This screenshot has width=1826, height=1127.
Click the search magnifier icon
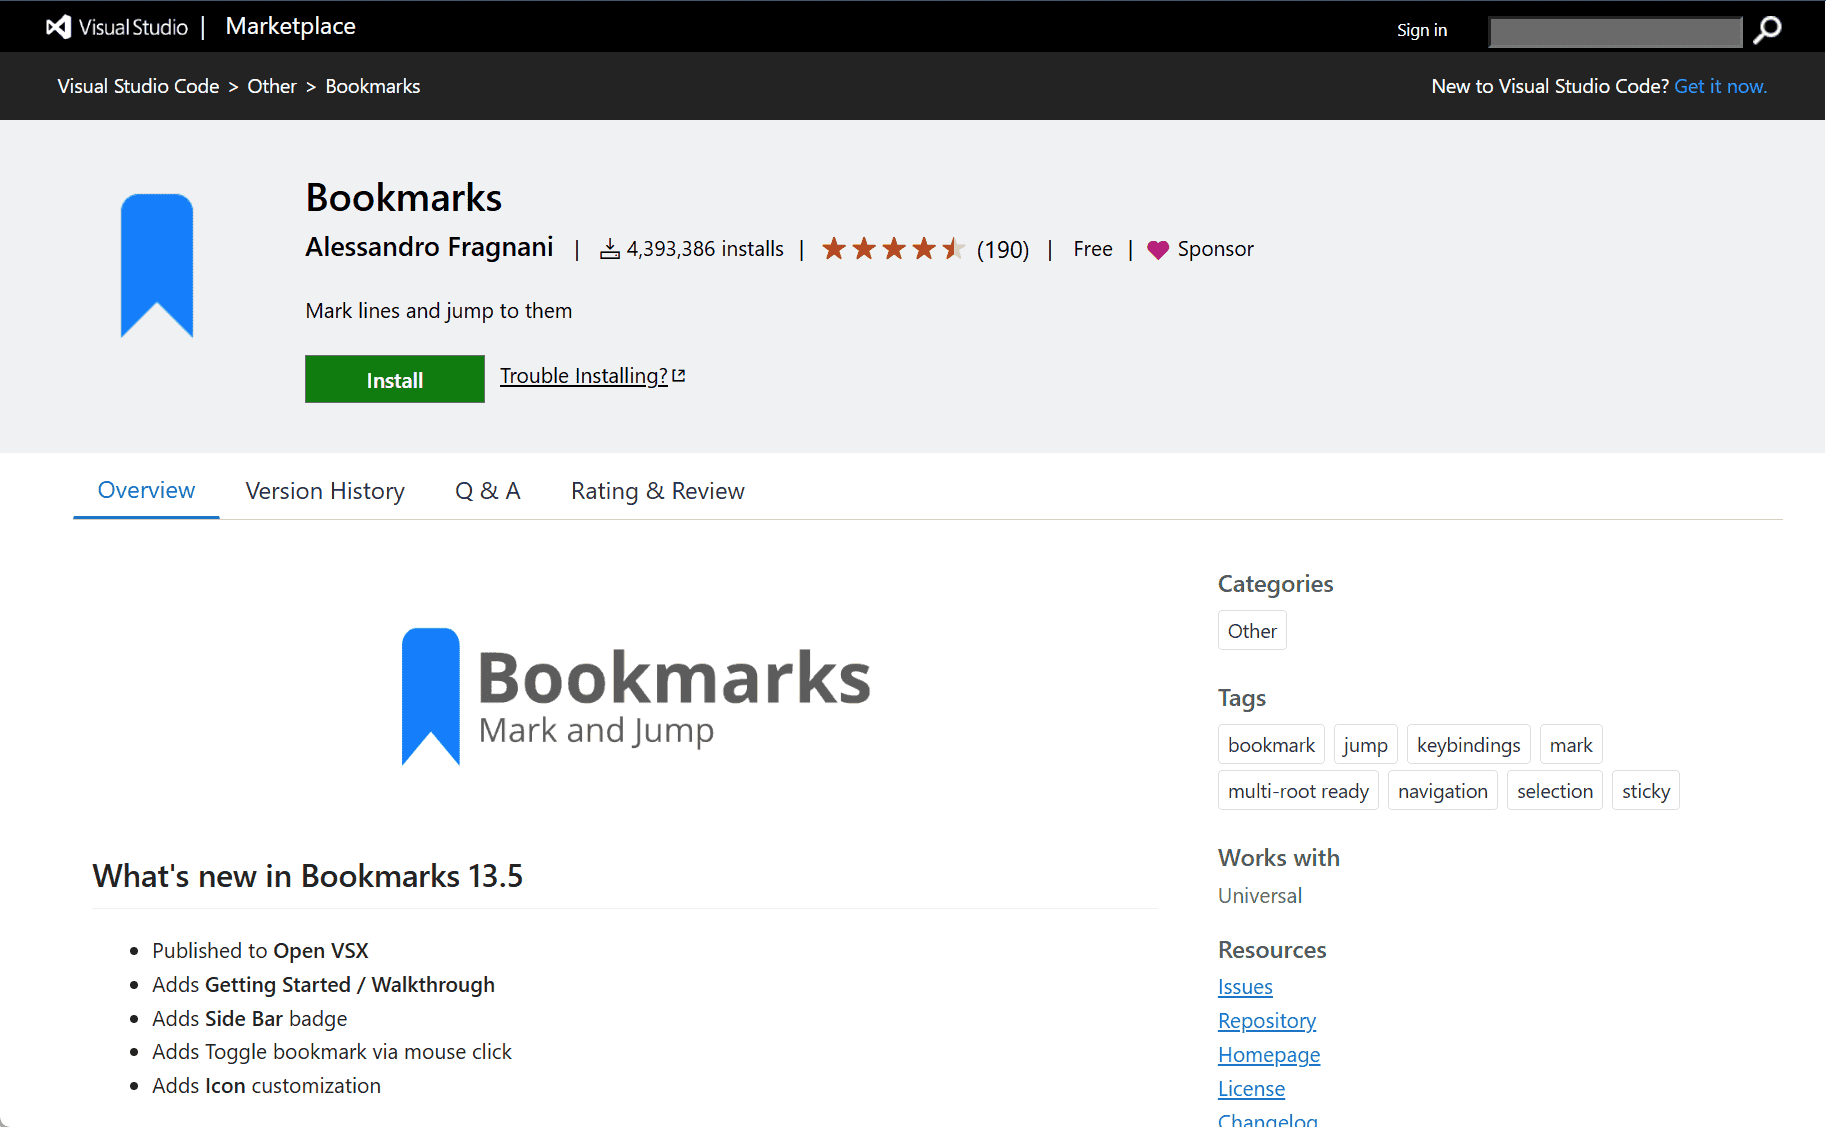point(1767,31)
